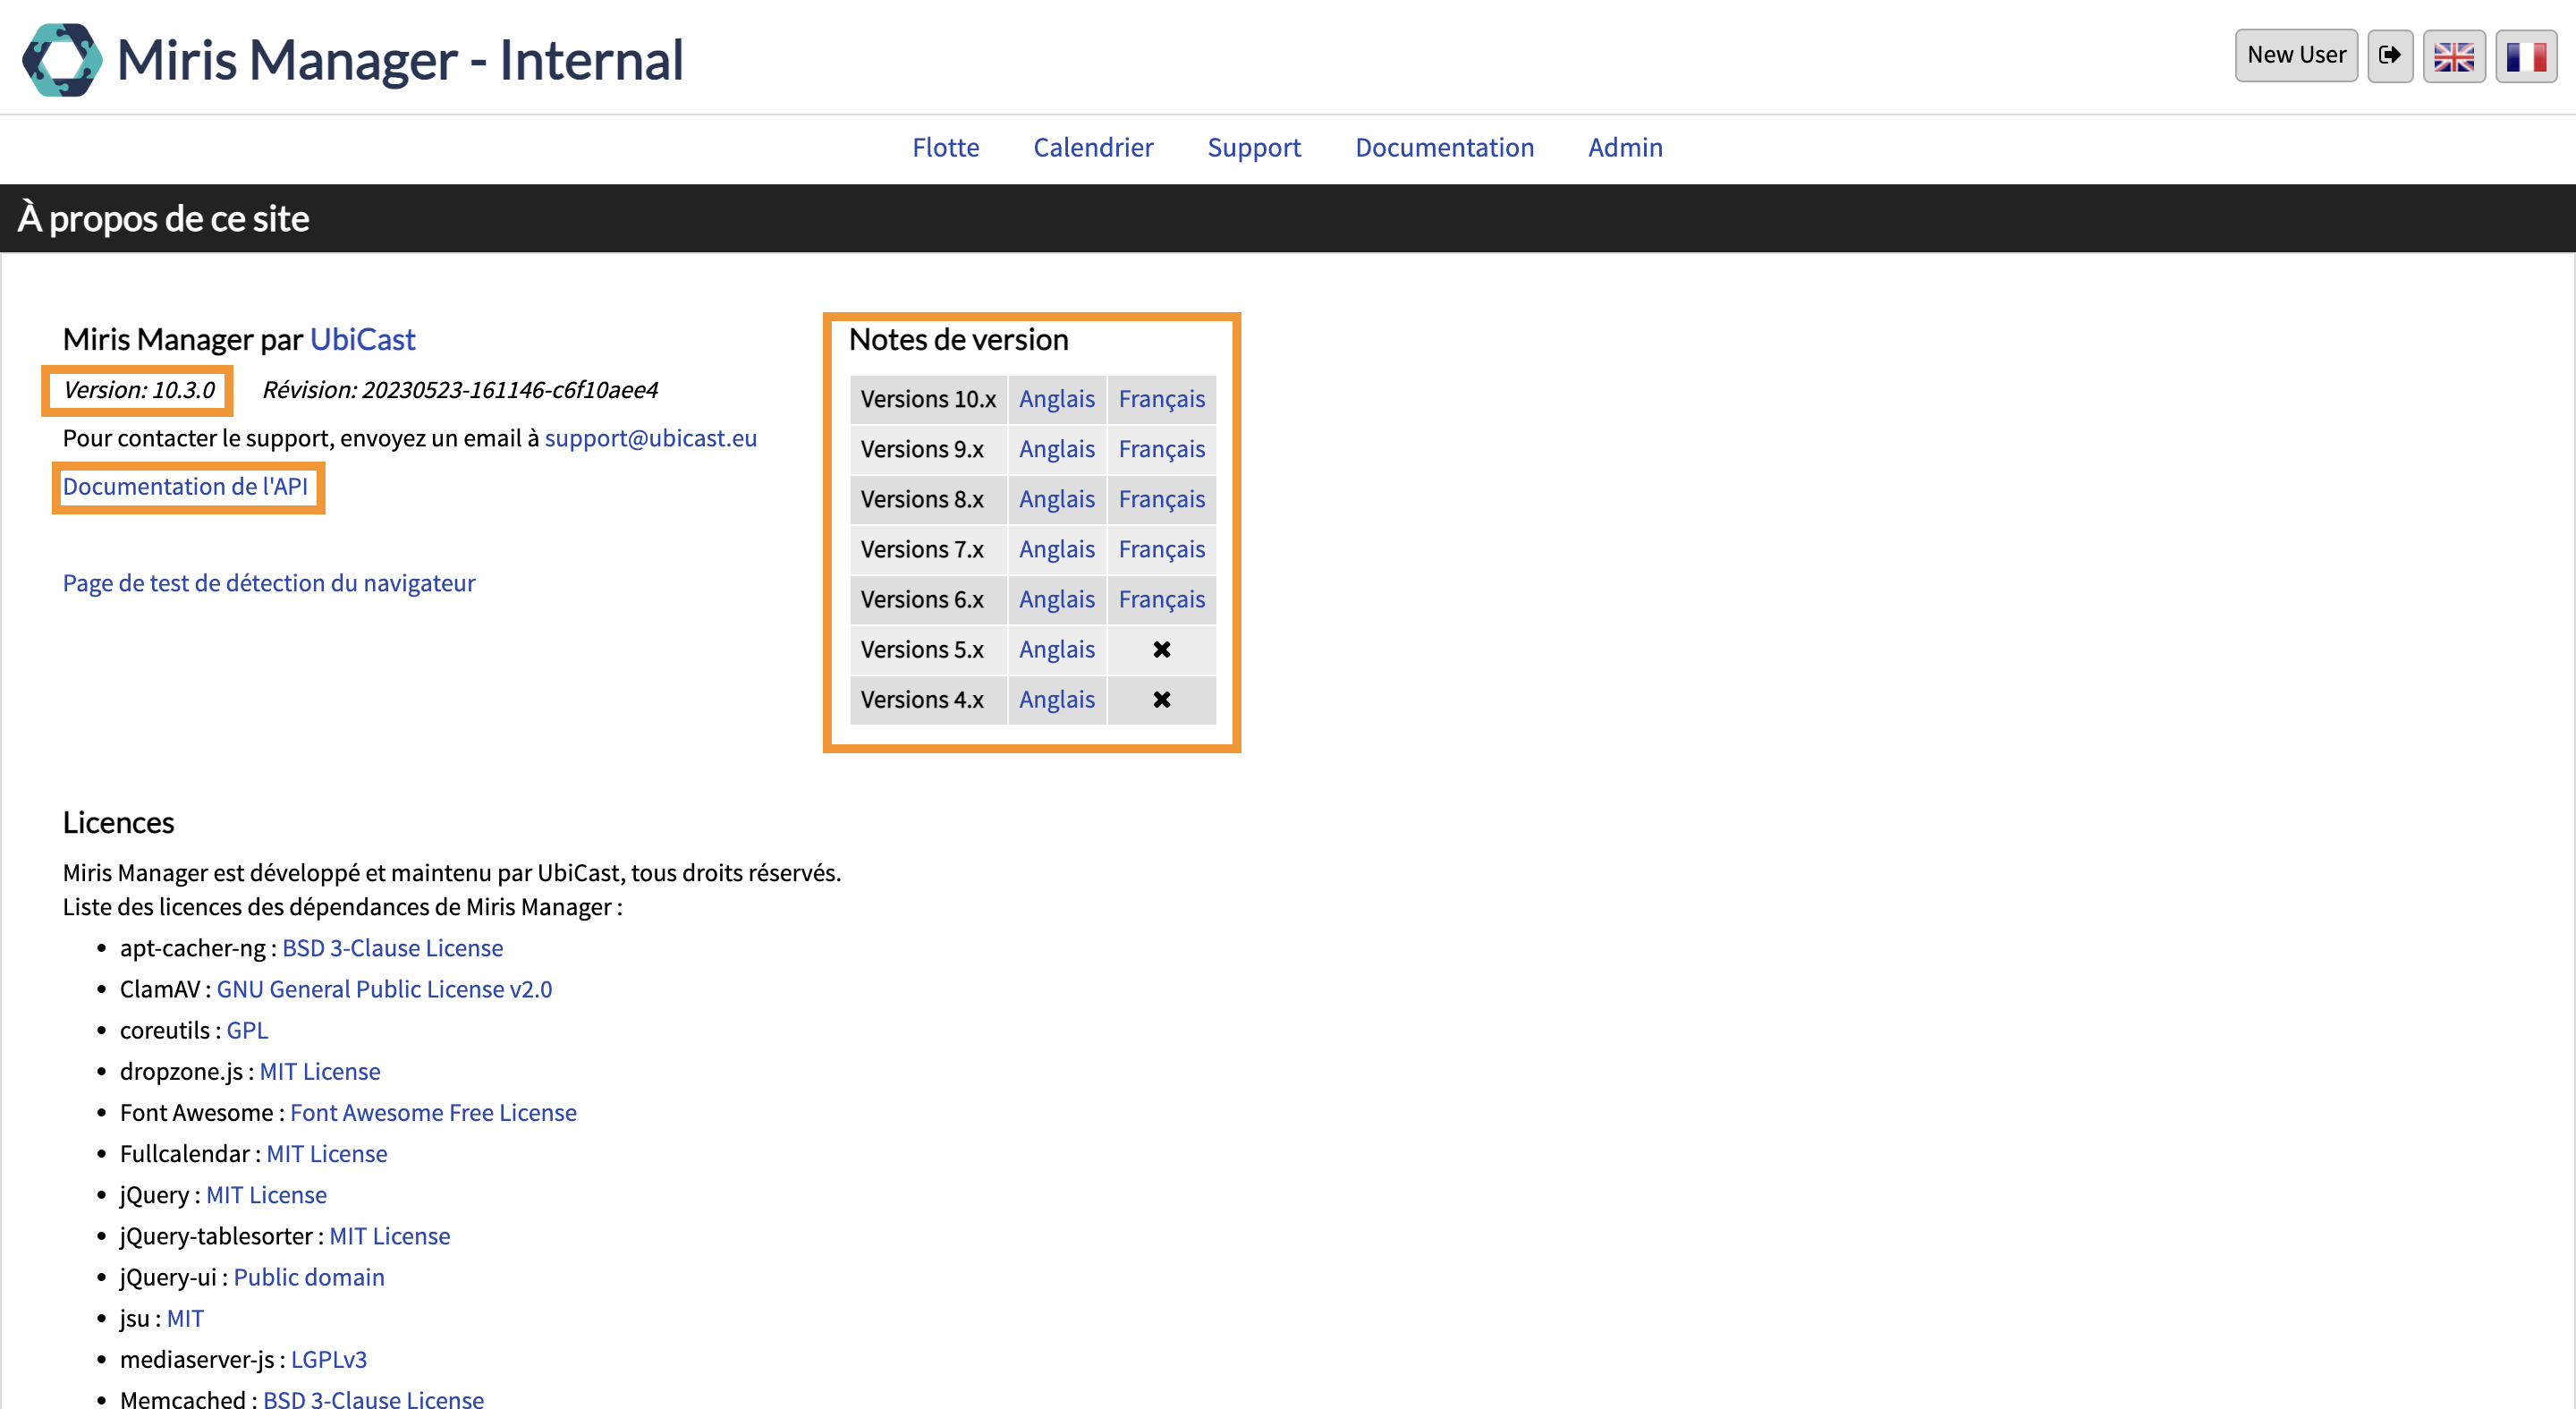The height and width of the screenshot is (1409, 2576).
Task: Open the browser detection test page link
Action: pyautogui.click(x=269, y=583)
